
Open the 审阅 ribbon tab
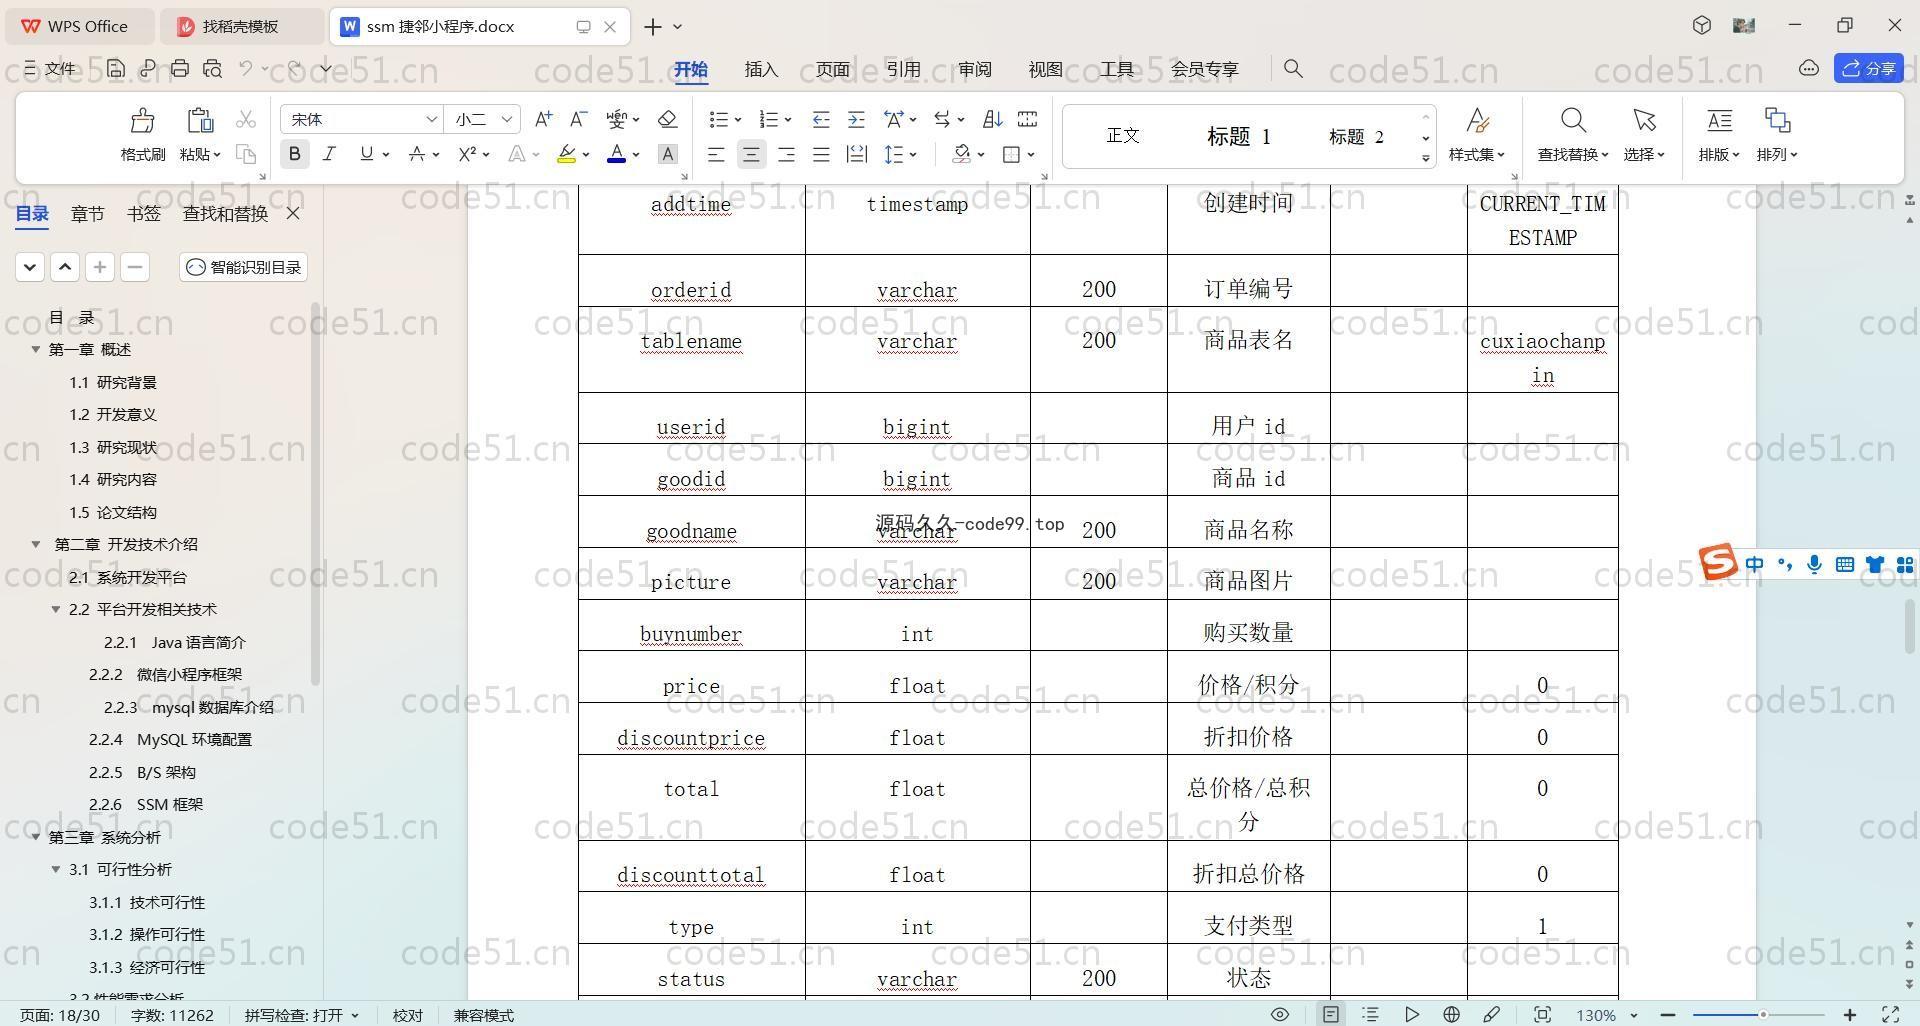974,69
